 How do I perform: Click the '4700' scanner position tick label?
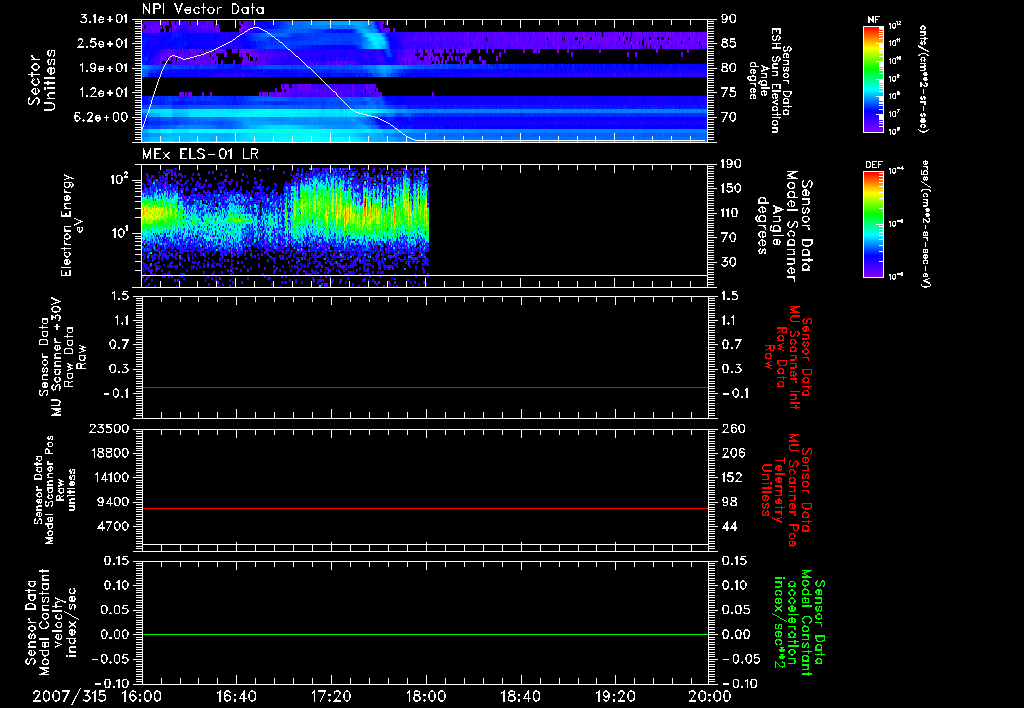112,526
